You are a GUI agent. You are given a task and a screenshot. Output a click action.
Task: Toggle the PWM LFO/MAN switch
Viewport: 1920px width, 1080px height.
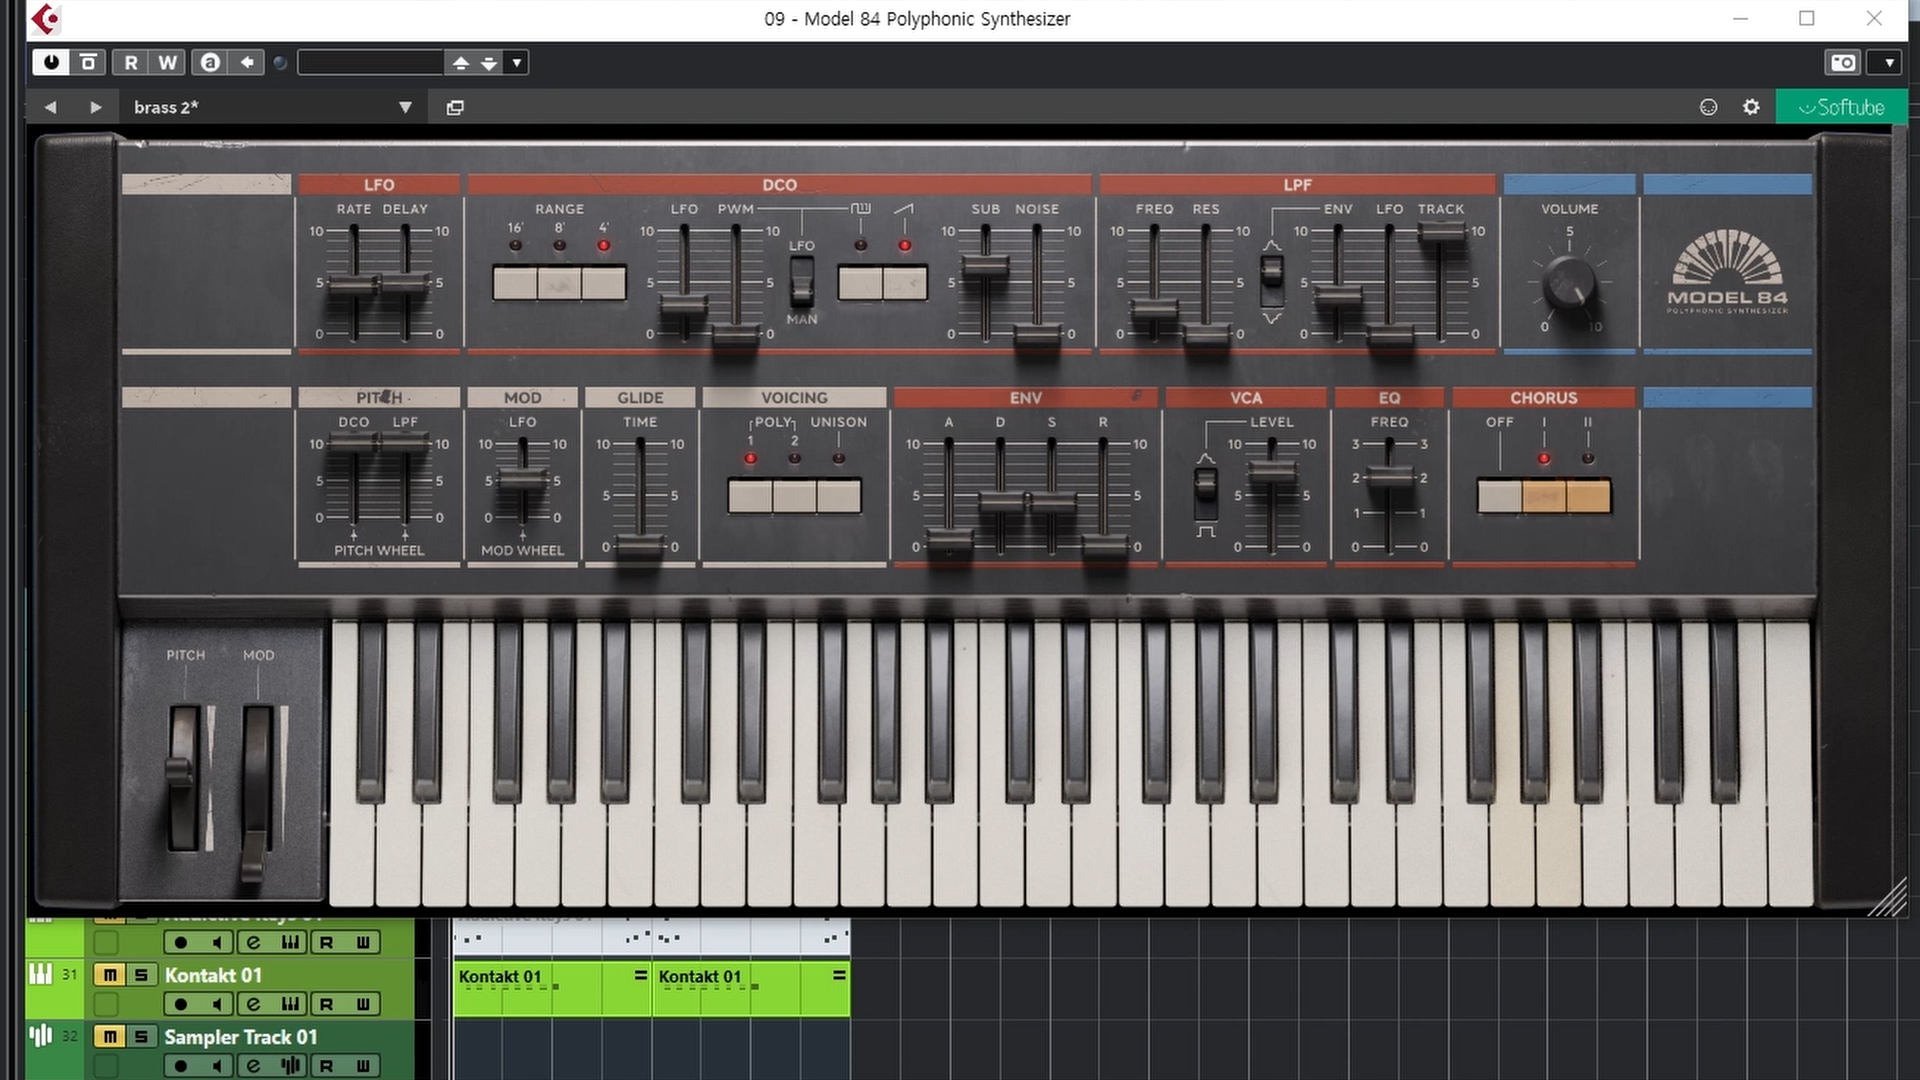[802, 282]
